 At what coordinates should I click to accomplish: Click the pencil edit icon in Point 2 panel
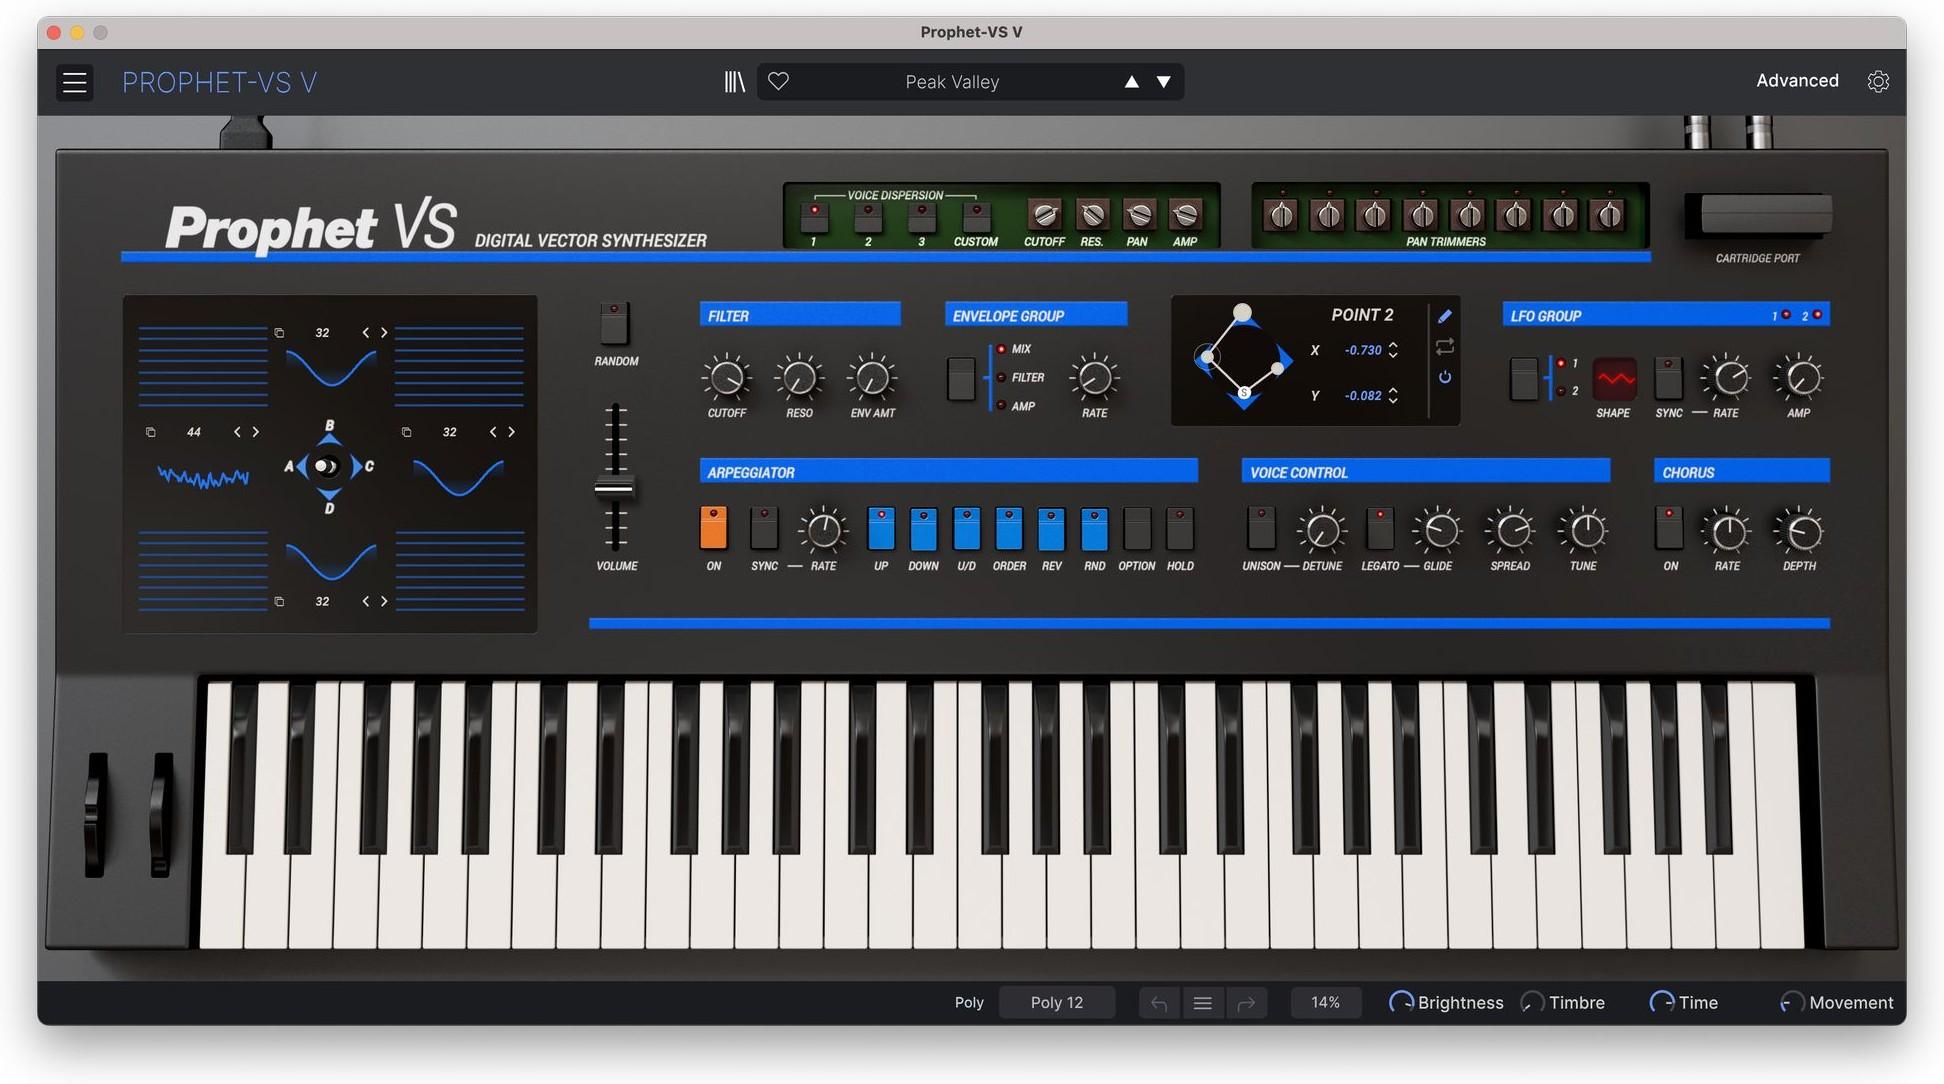coord(1444,315)
